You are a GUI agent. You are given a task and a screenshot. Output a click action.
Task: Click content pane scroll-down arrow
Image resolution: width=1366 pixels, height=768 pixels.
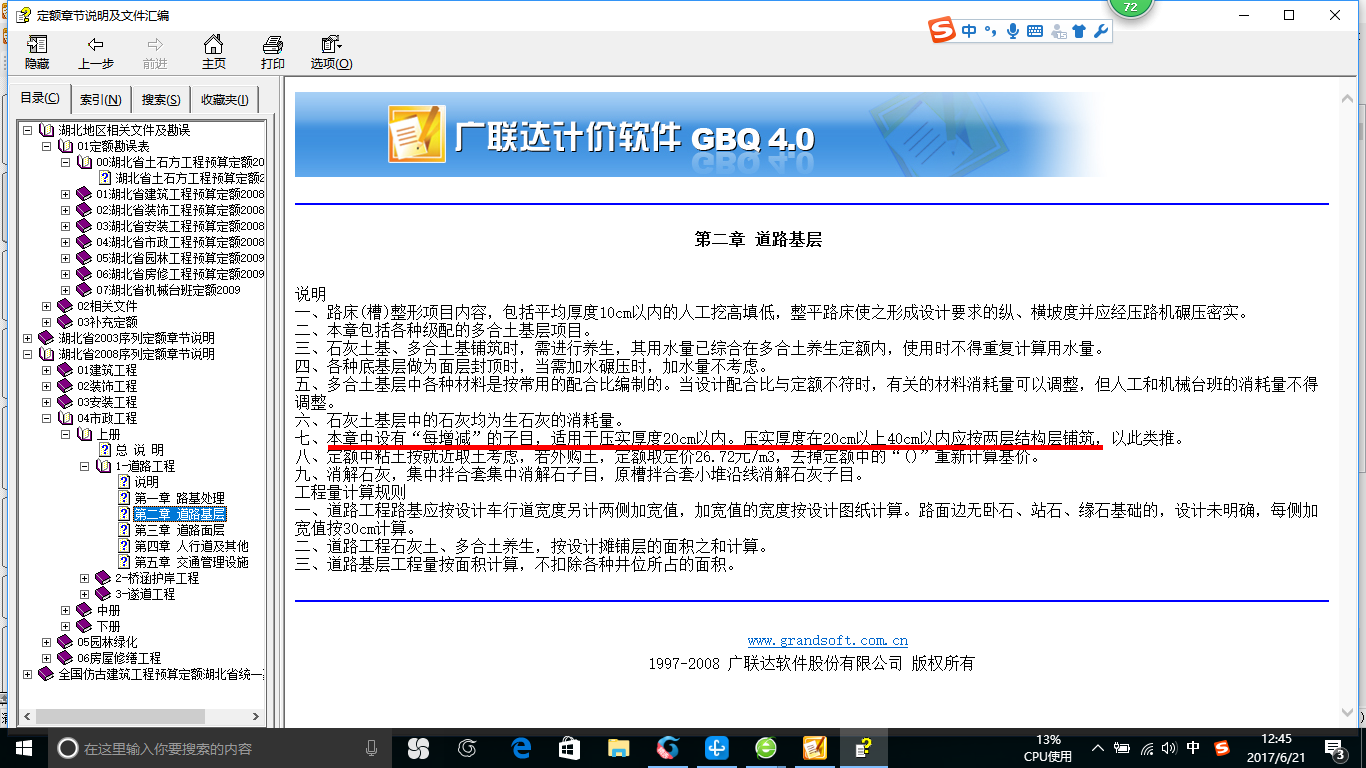(x=1349, y=713)
